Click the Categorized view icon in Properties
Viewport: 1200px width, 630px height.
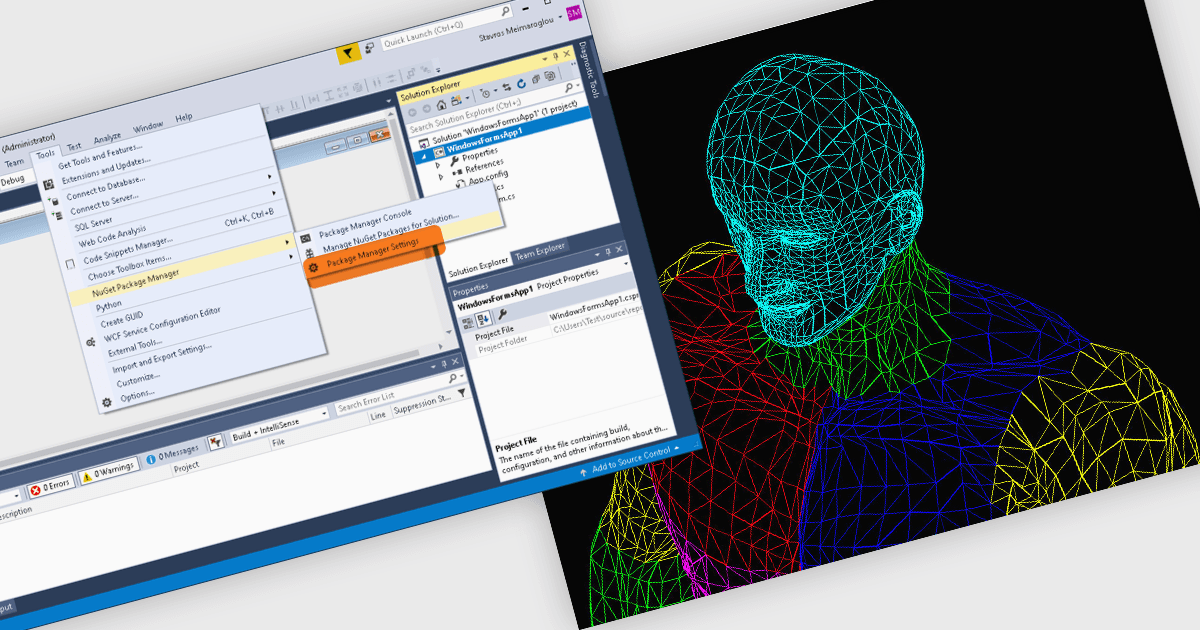tap(467, 322)
